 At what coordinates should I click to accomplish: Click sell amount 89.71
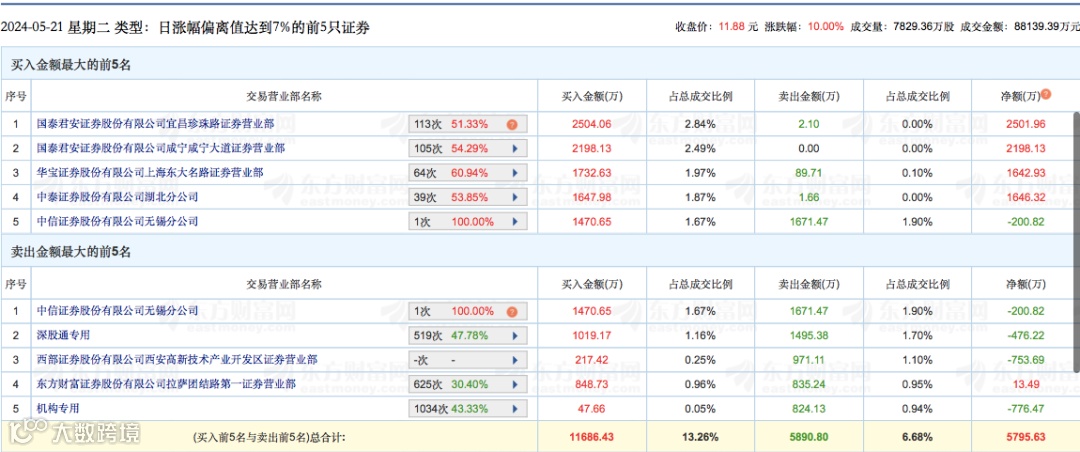pyautogui.click(x=810, y=173)
